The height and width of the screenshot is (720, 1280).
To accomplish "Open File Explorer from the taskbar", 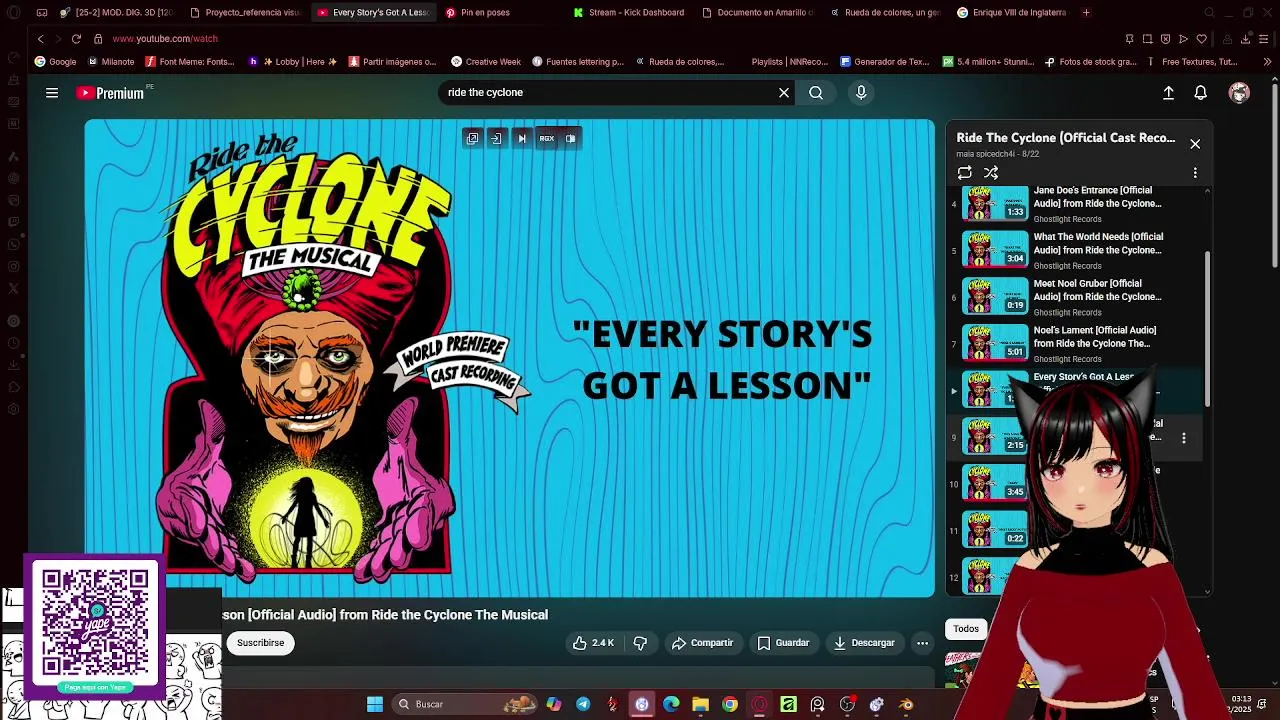I will [700, 704].
